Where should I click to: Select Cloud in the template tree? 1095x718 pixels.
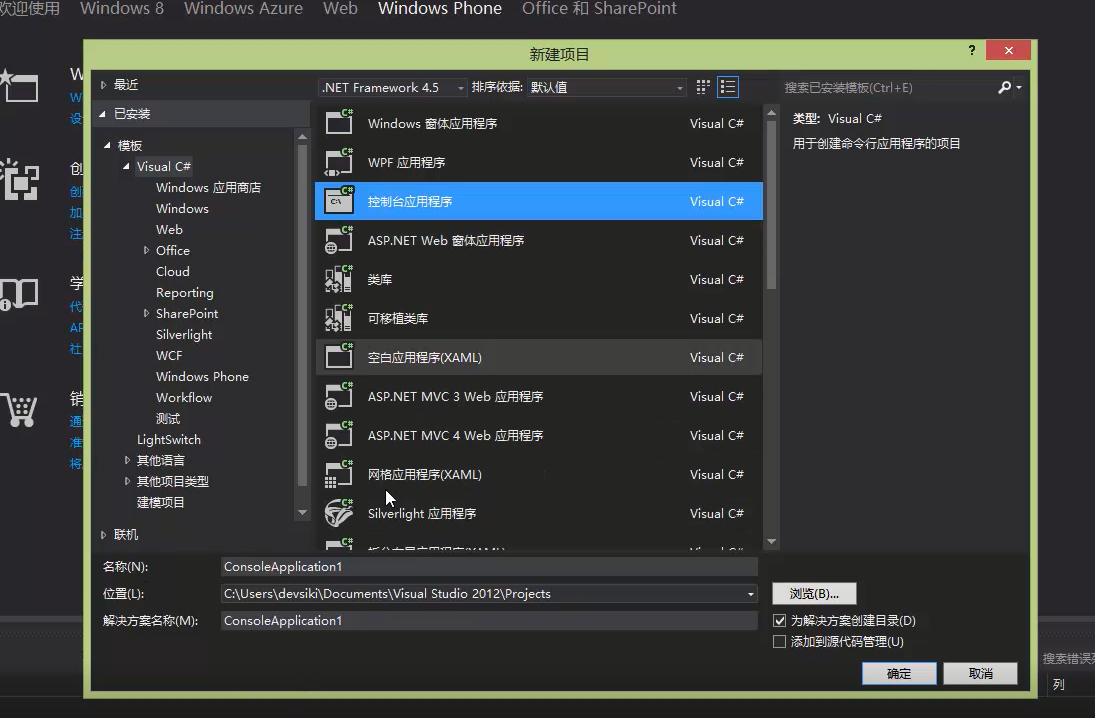tap(172, 272)
